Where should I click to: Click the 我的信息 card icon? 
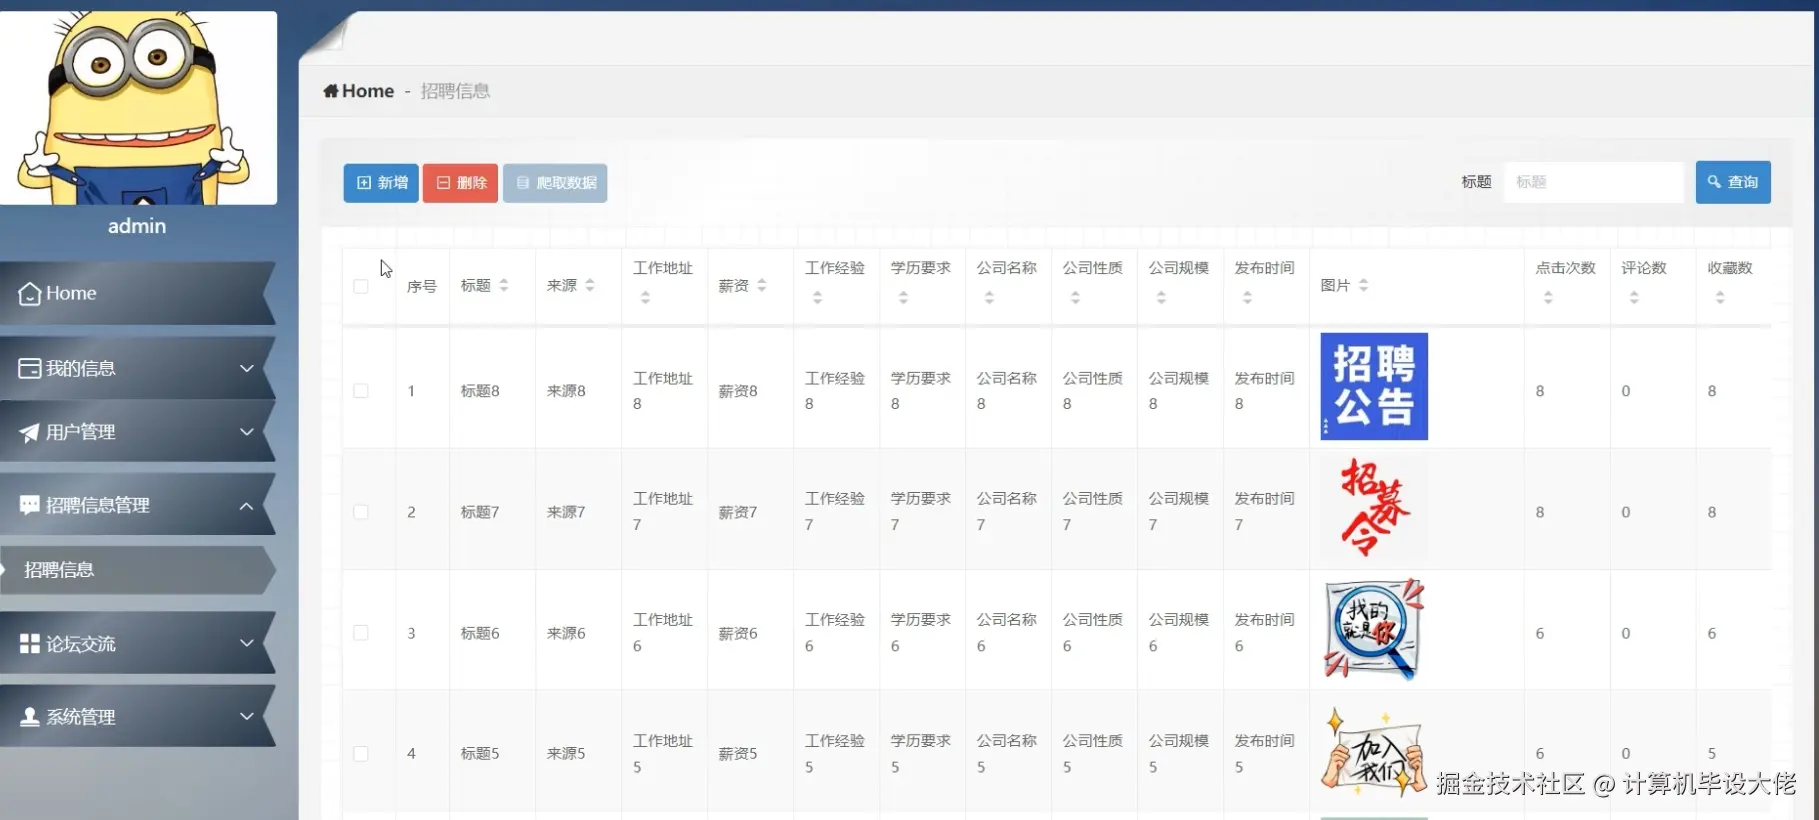(x=30, y=368)
